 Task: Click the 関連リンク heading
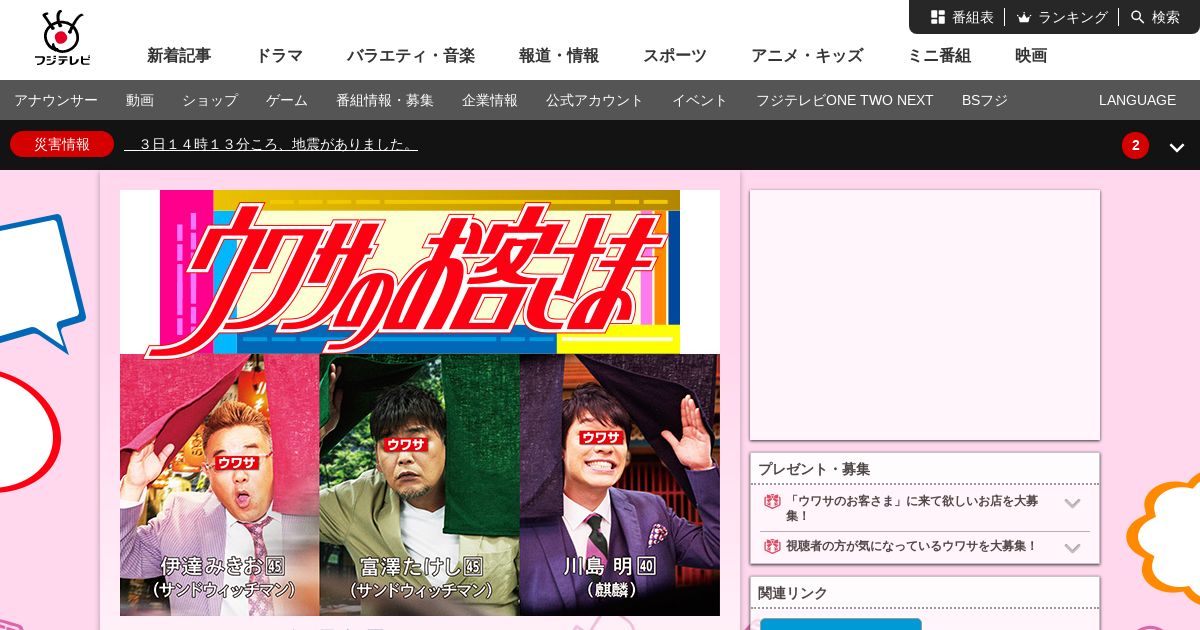pyautogui.click(x=793, y=593)
